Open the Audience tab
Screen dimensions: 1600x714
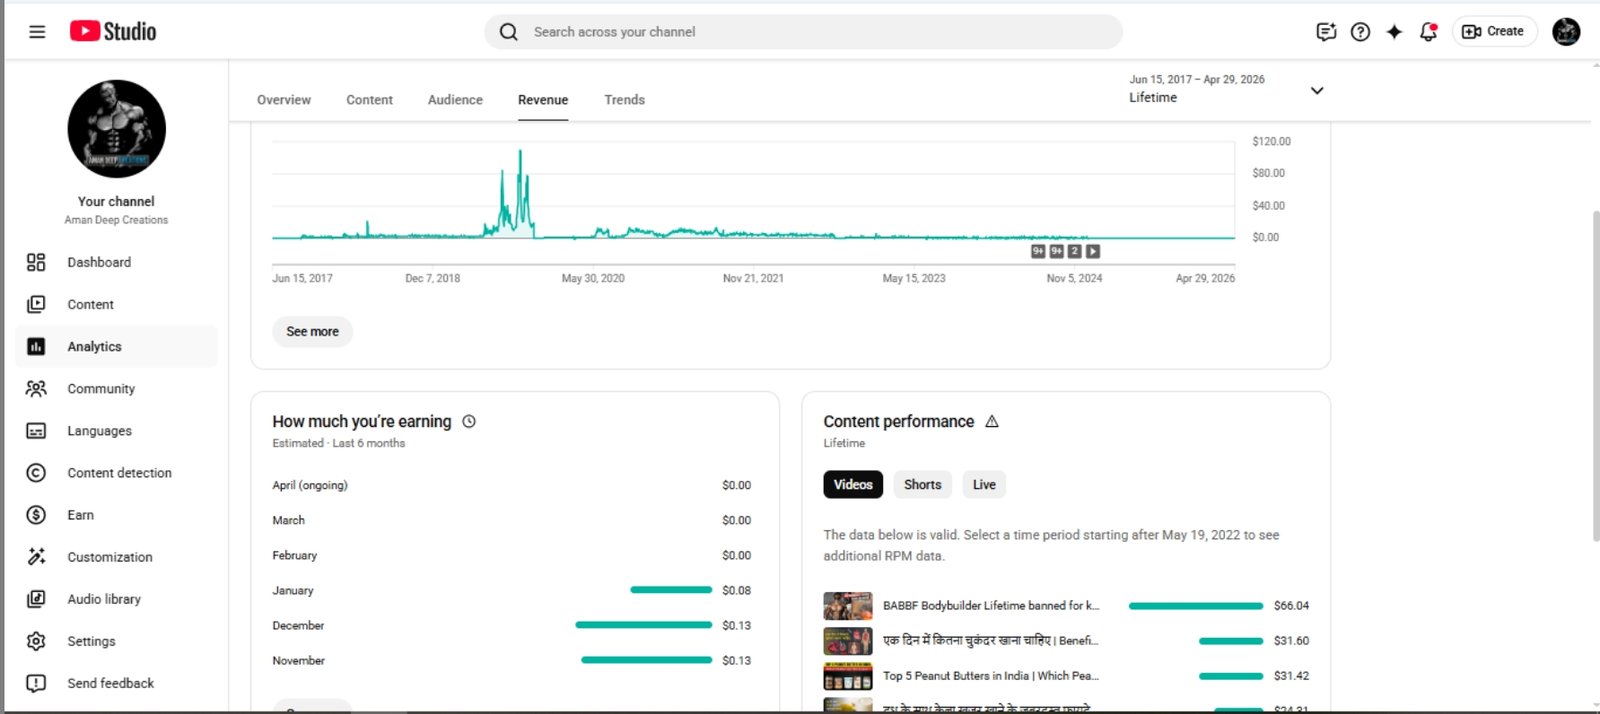coord(455,100)
